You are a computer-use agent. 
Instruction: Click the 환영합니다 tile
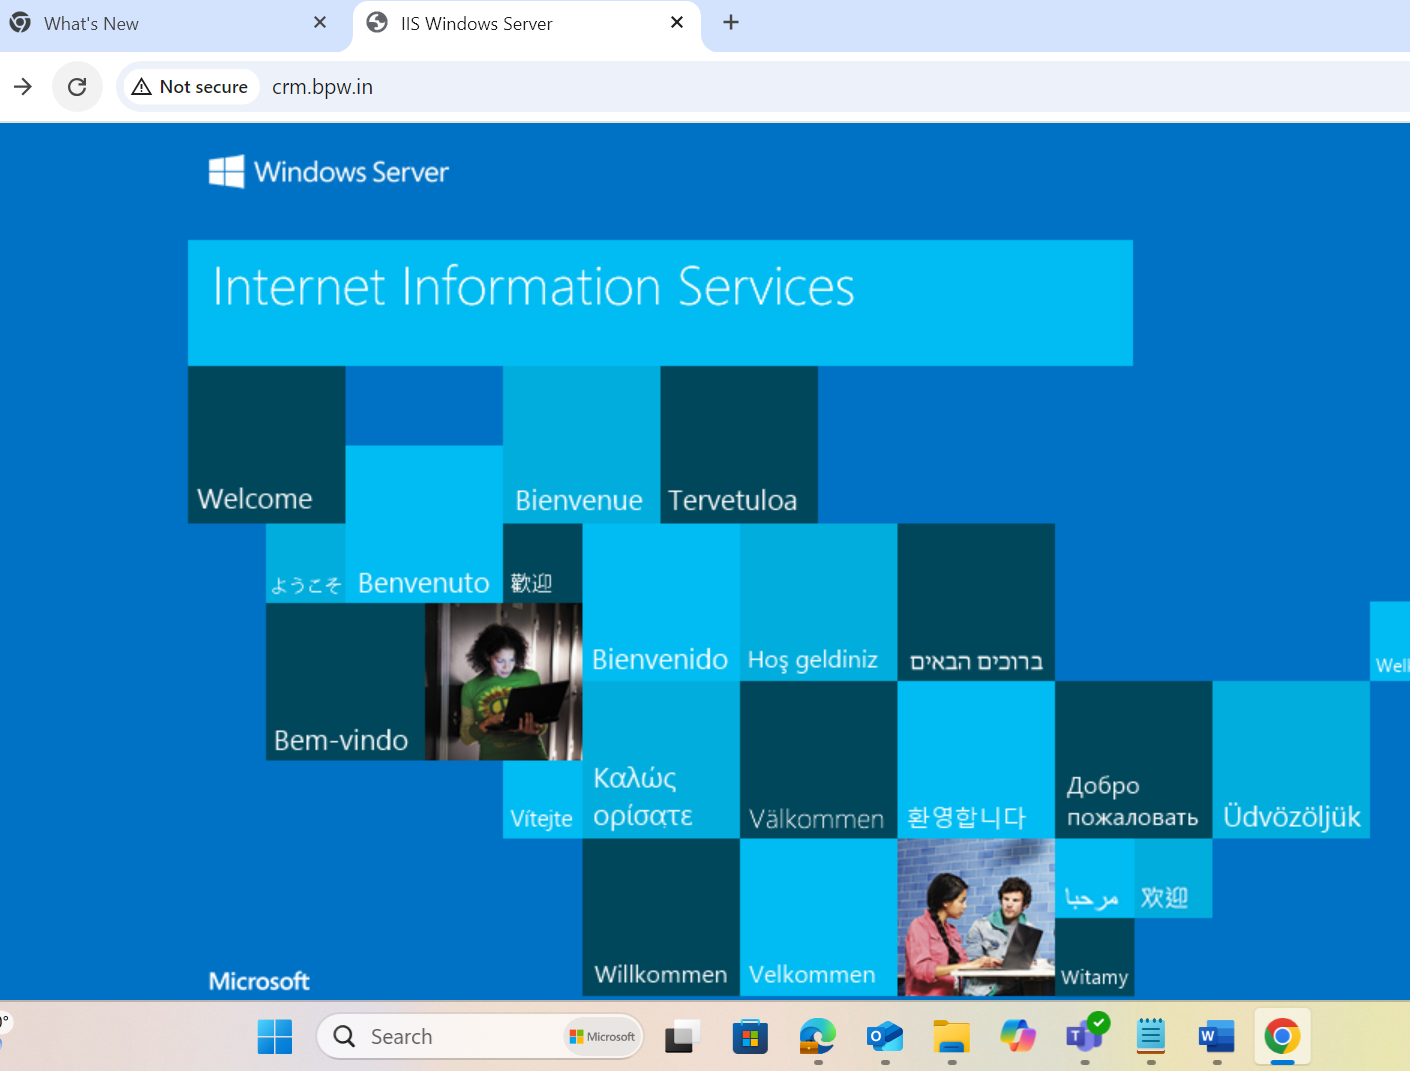click(976, 760)
